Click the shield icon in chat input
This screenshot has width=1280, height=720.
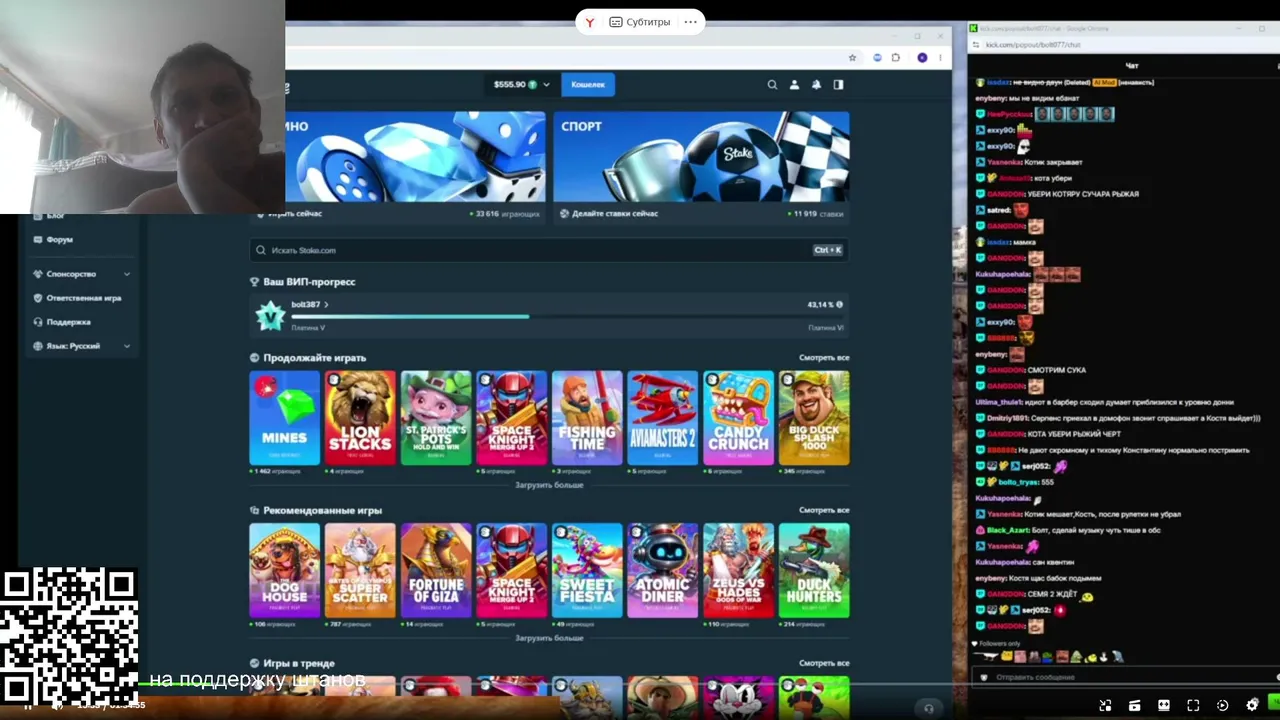(x=984, y=677)
